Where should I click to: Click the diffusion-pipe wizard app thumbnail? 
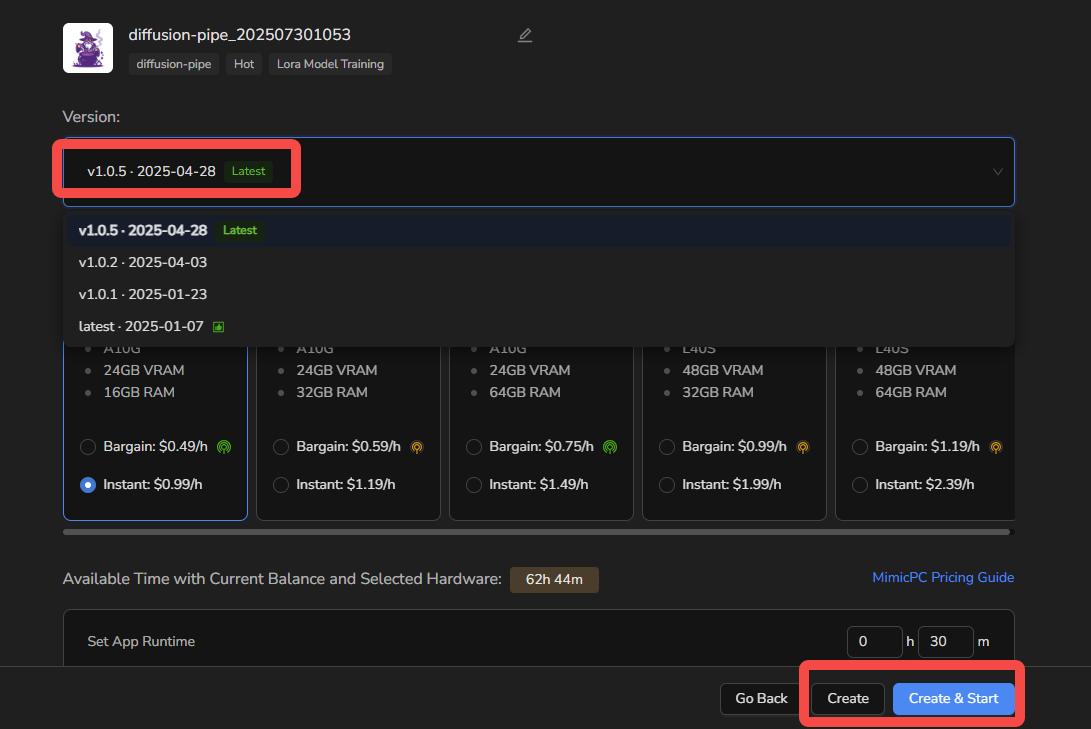[88, 48]
